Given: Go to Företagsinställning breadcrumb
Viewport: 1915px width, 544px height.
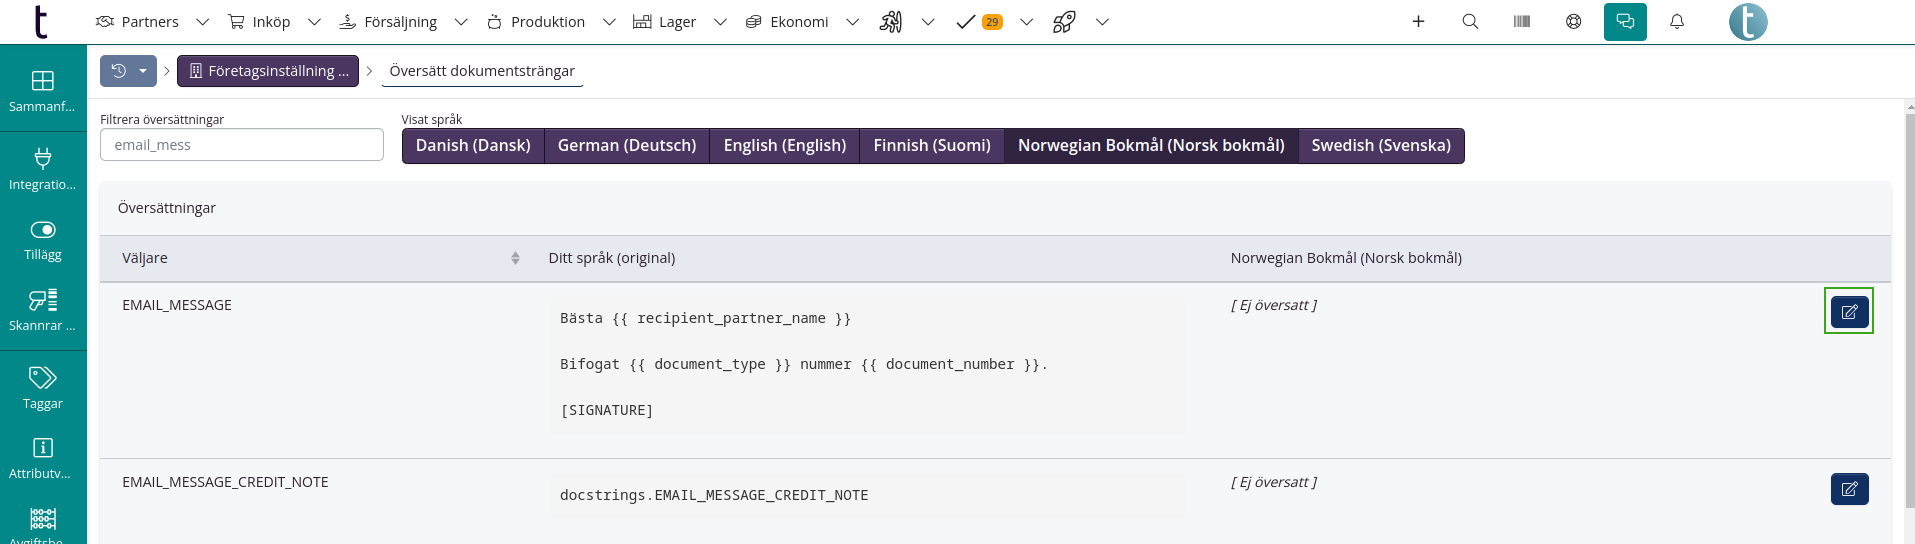Looking at the screenshot, I should [268, 71].
